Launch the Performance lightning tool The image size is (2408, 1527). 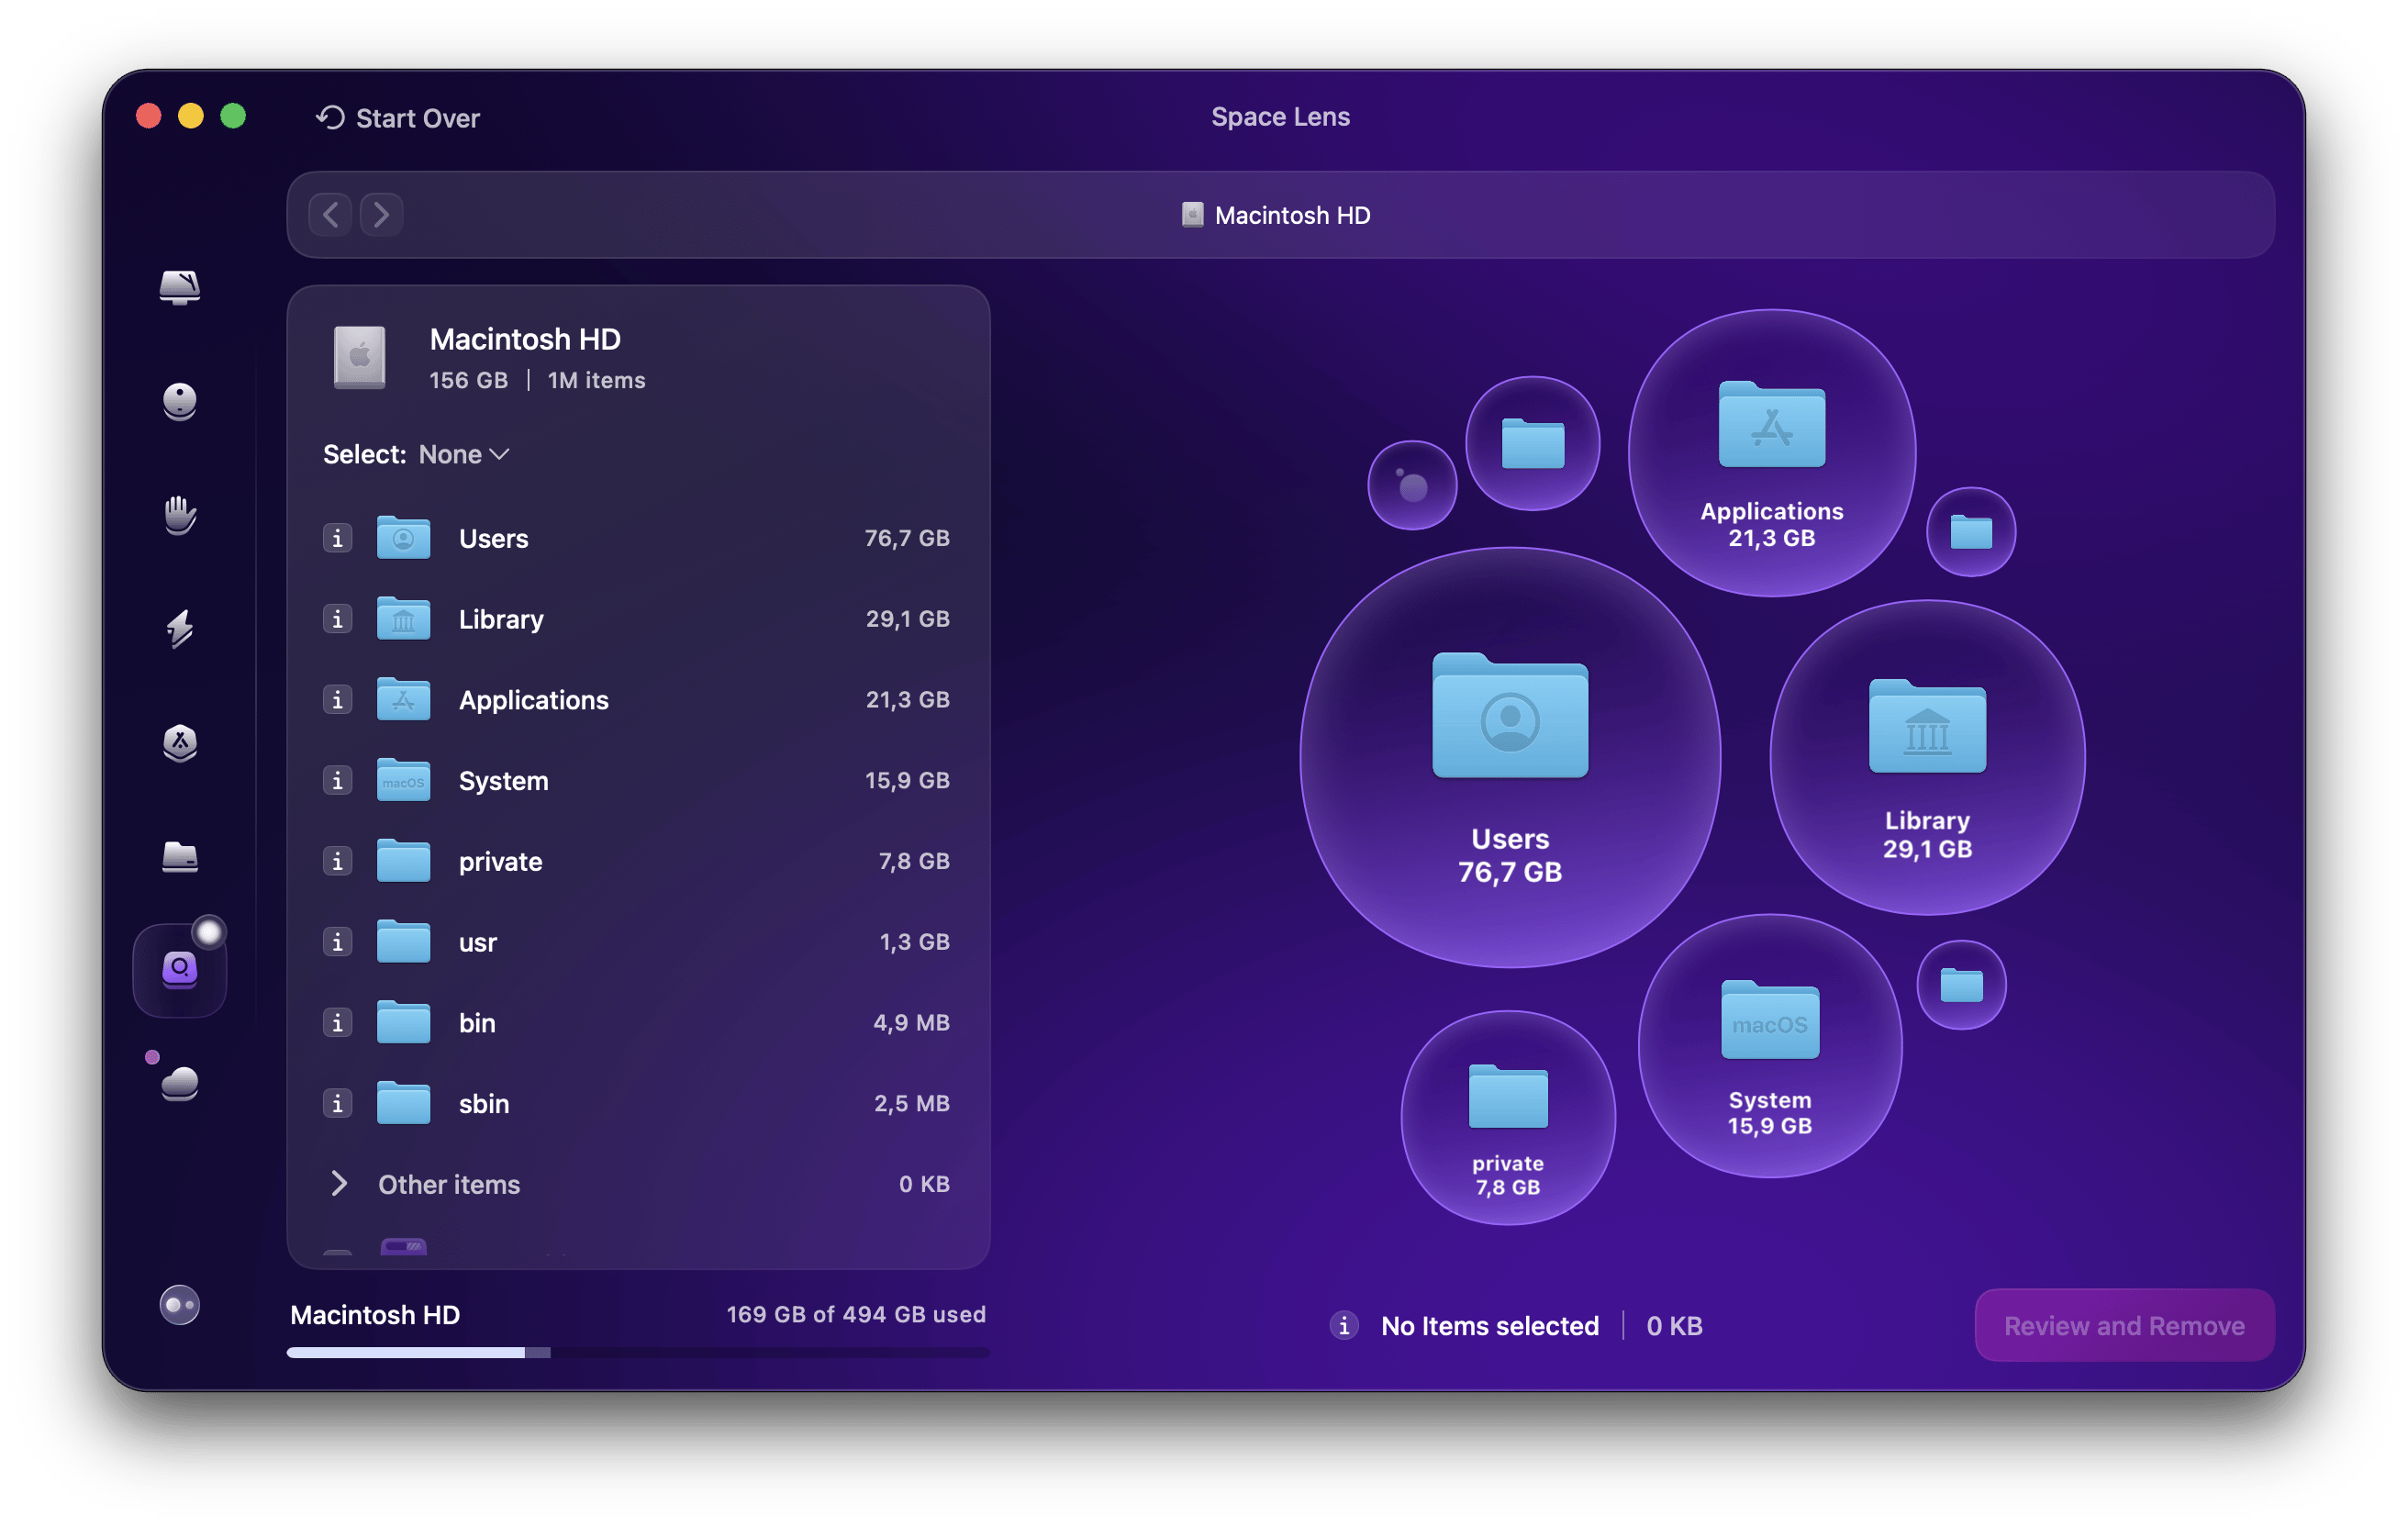coord(180,628)
